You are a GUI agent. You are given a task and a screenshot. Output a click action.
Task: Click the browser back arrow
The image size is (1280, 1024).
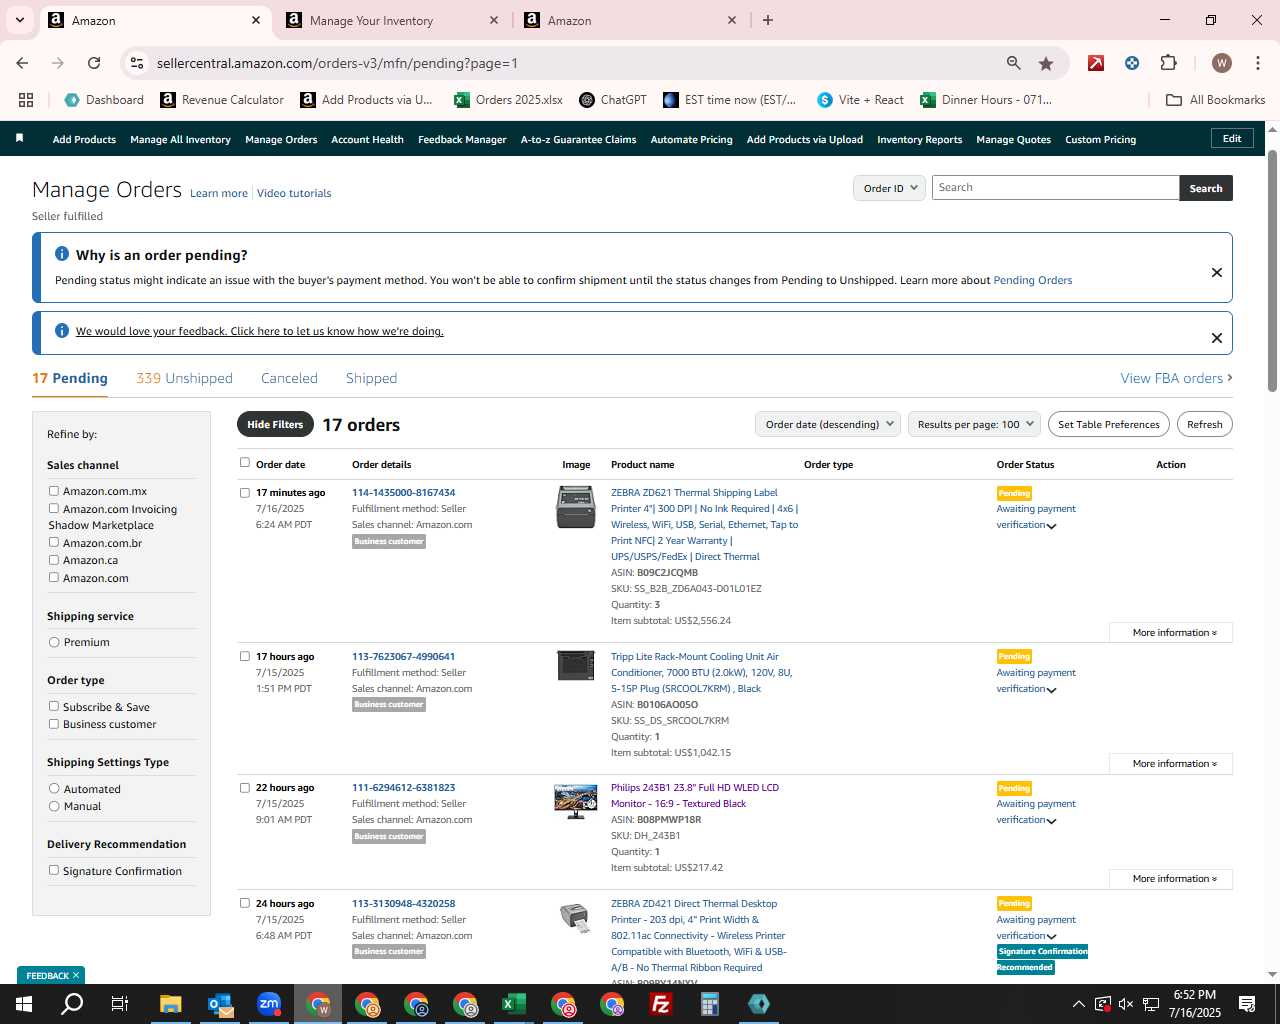22,63
